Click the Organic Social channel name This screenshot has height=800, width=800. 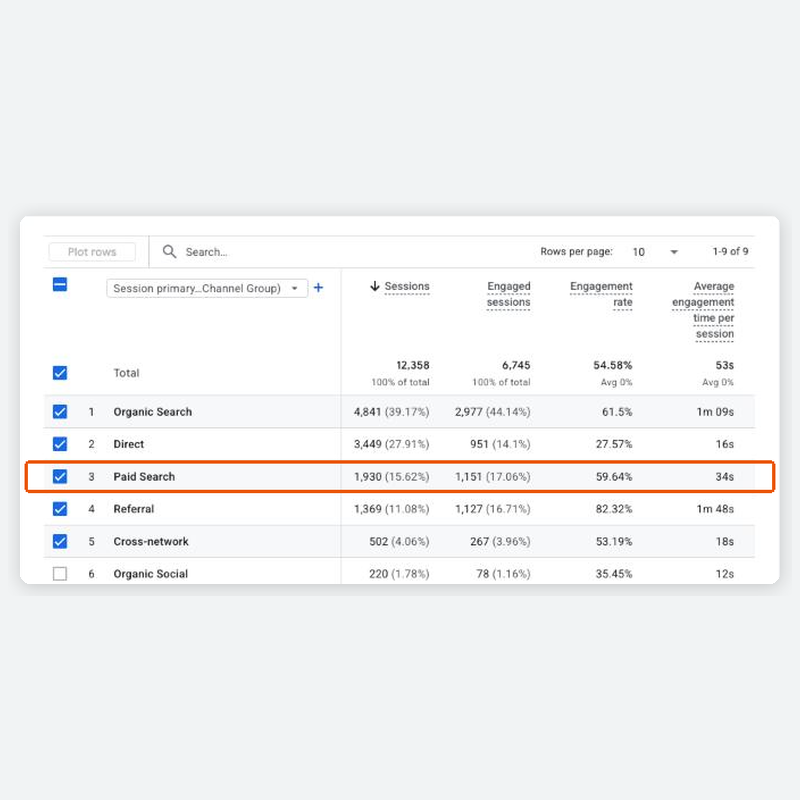(151, 573)
